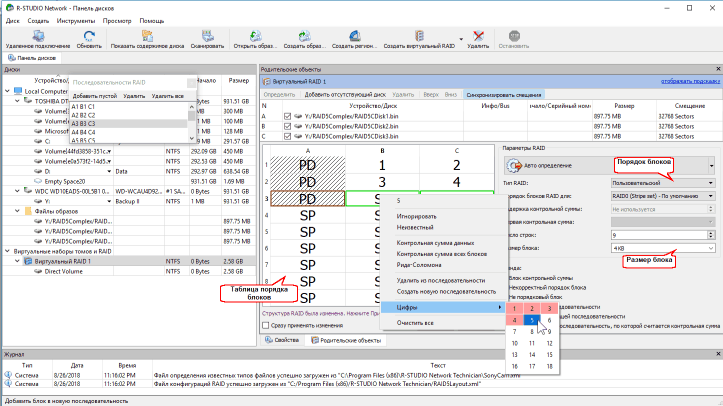The height and width of the screenshot is (406, 723).
Task: Click the Create virtual RAID icon
Action: point(419,36)
